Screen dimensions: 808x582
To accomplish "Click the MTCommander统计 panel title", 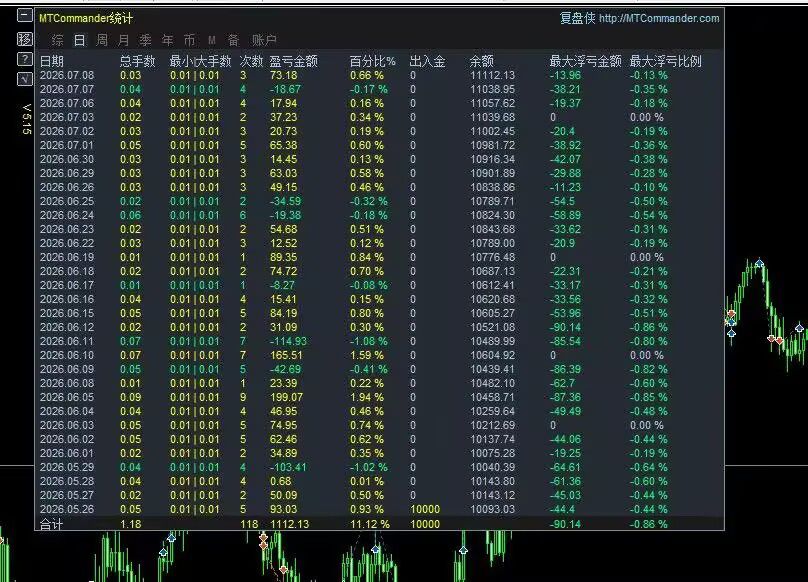I will 86,19.
